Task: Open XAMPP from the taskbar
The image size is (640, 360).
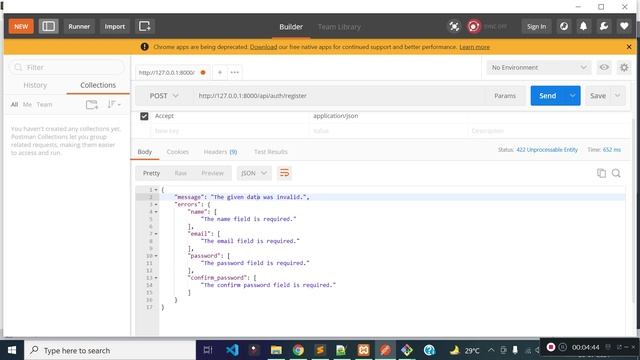Action: click(363, 350)
